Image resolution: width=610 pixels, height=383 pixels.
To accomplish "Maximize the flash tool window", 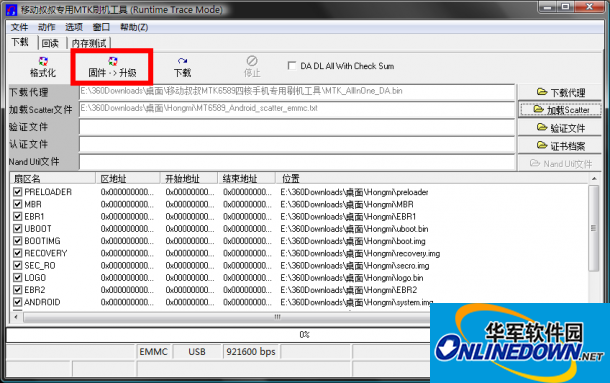I will 566,7.
